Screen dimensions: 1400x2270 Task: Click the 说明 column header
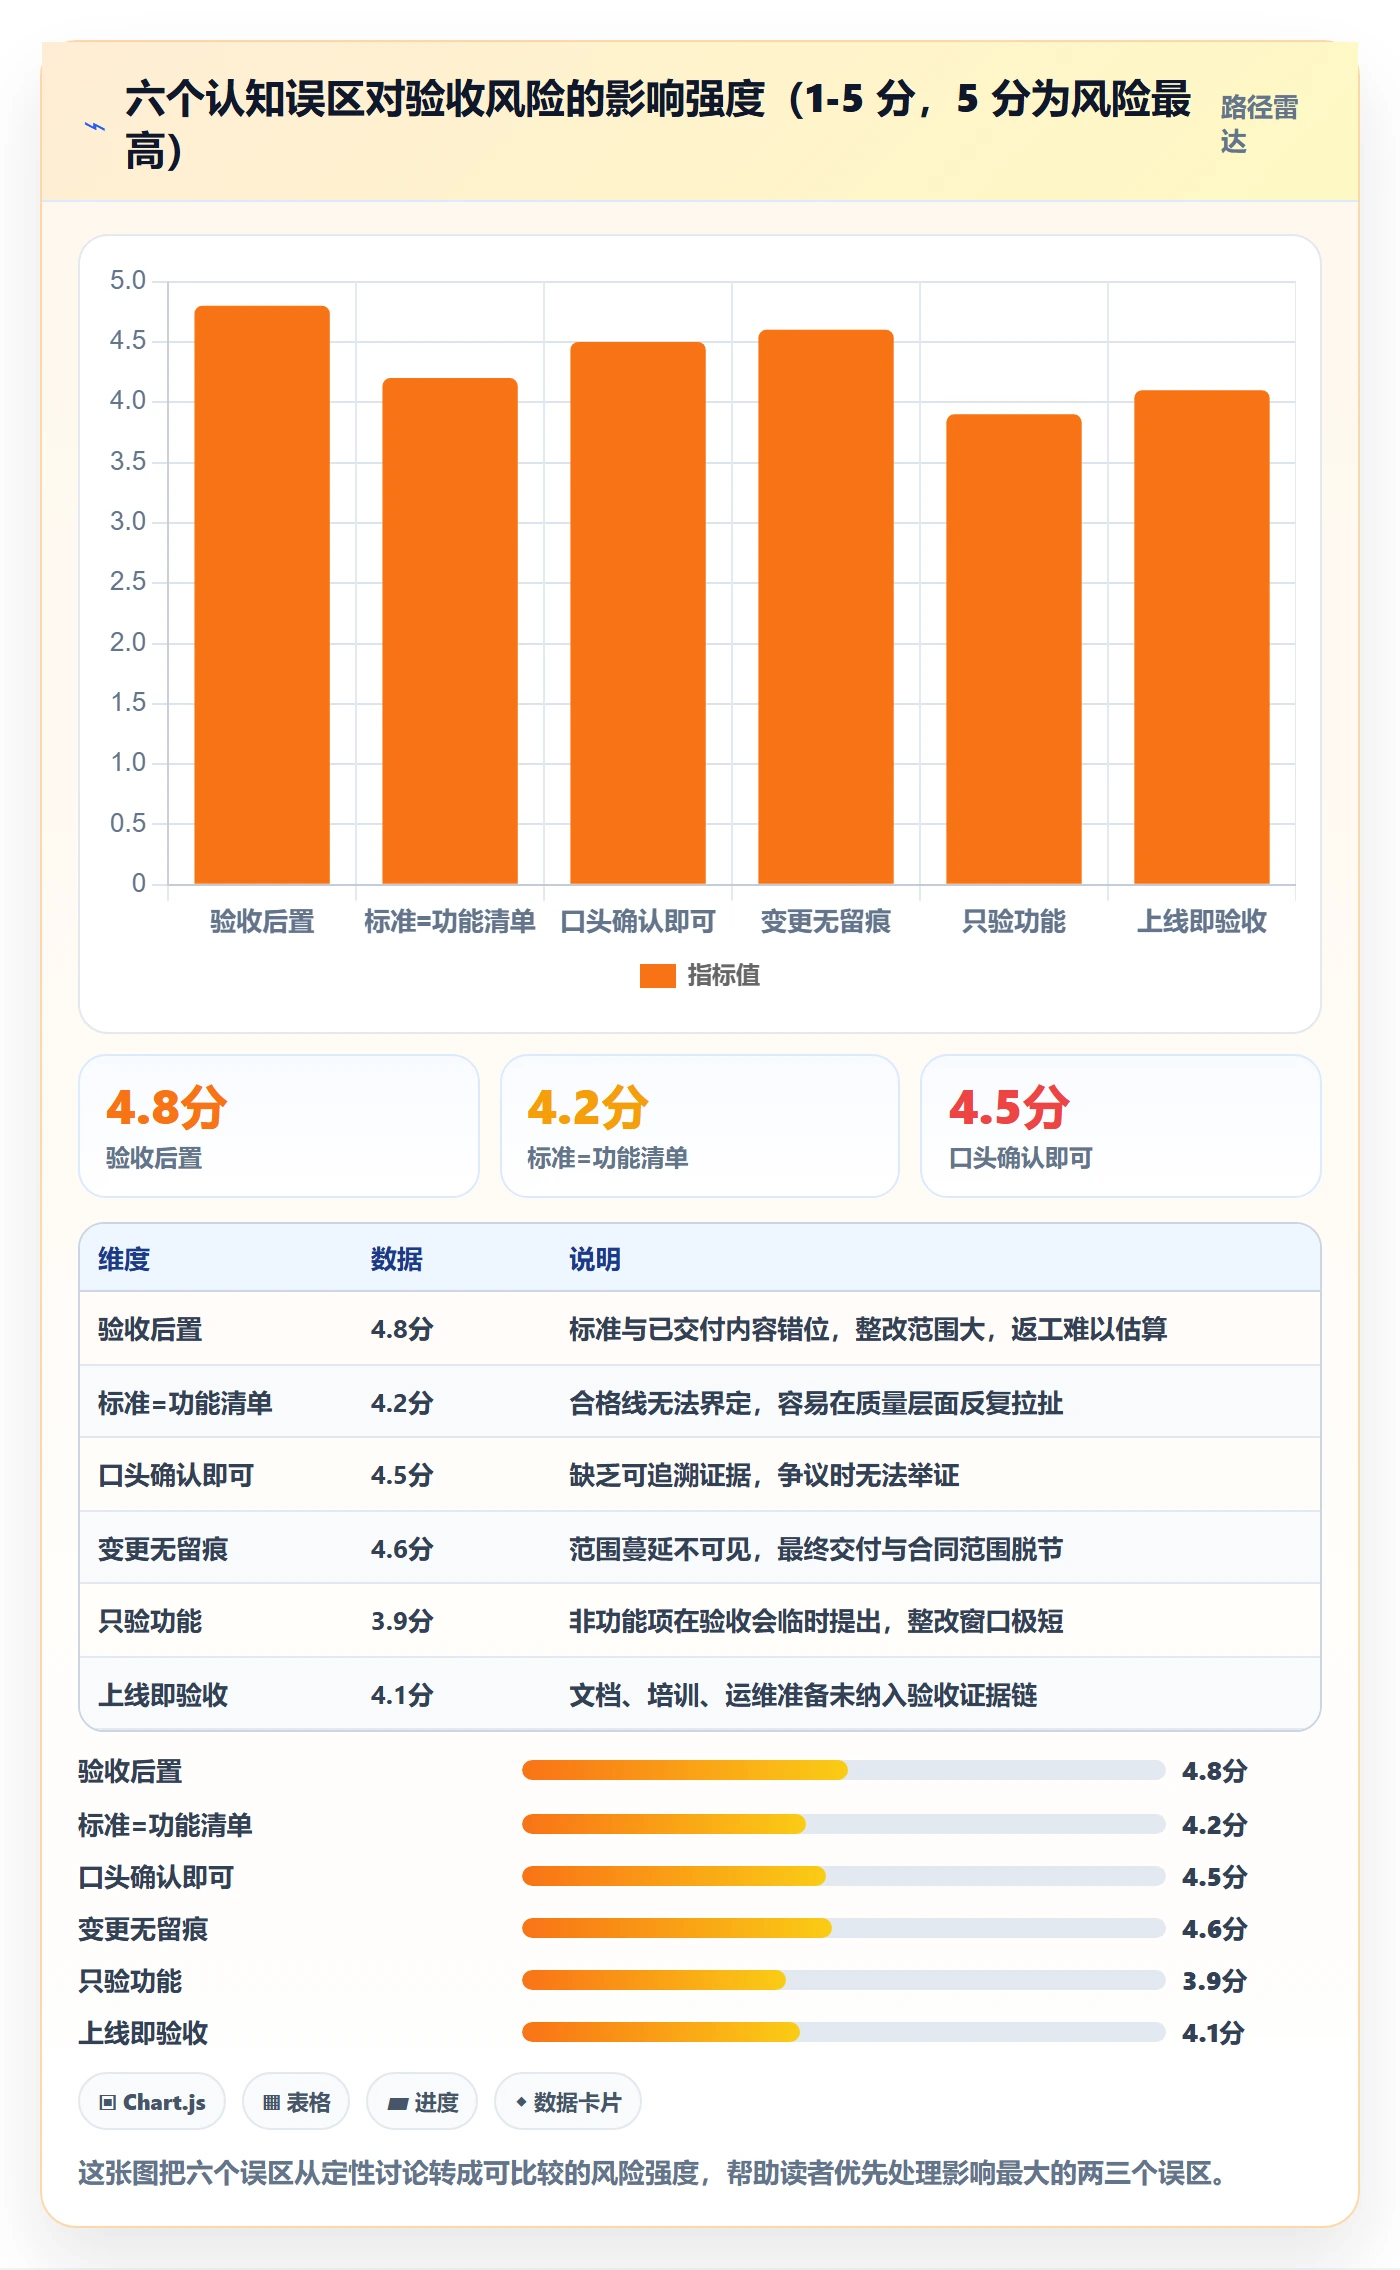tap(595, 1259)
